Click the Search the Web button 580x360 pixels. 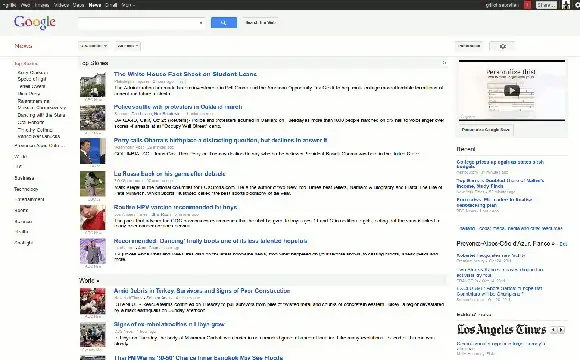[x=260, y=23]
